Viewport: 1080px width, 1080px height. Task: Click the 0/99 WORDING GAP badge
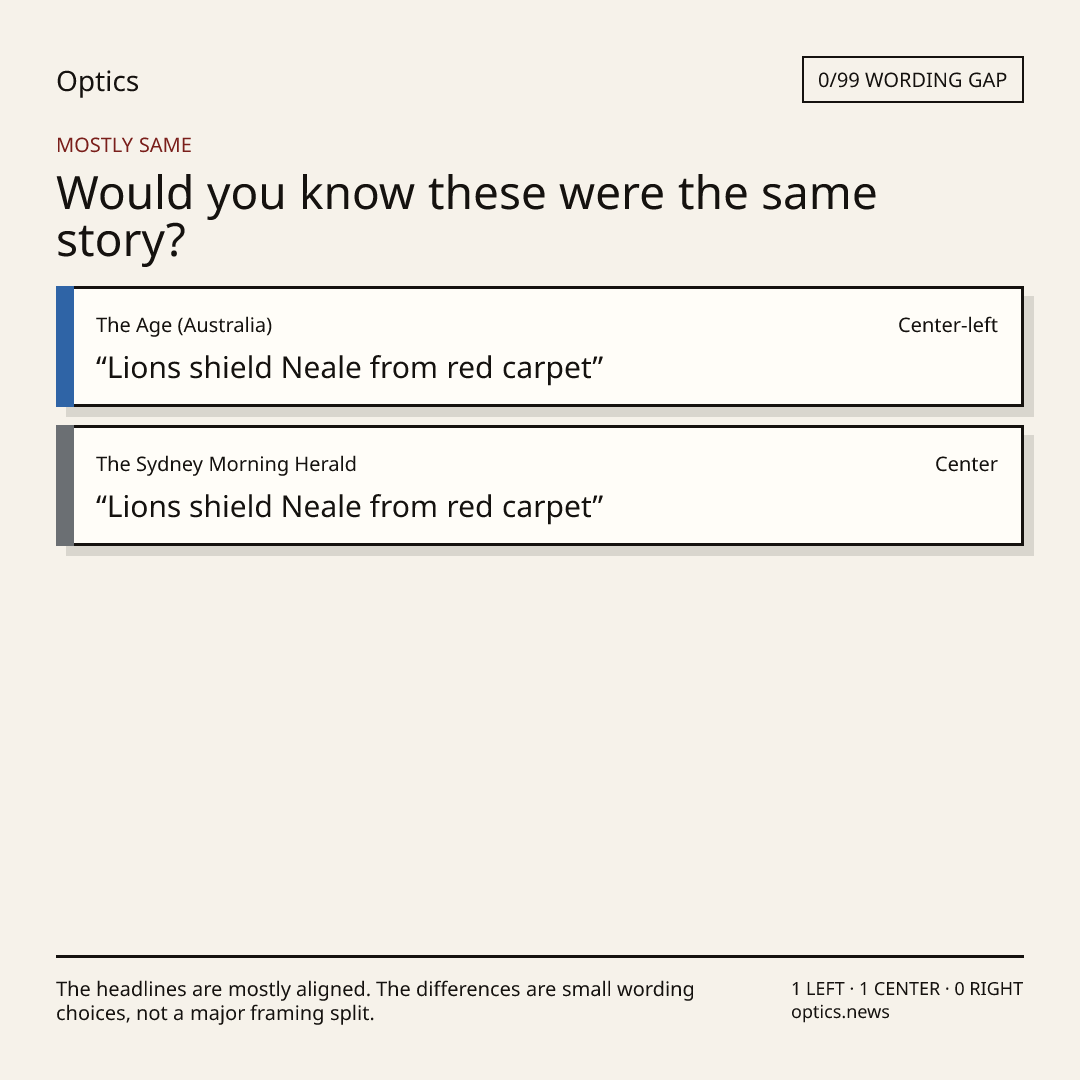913,80
